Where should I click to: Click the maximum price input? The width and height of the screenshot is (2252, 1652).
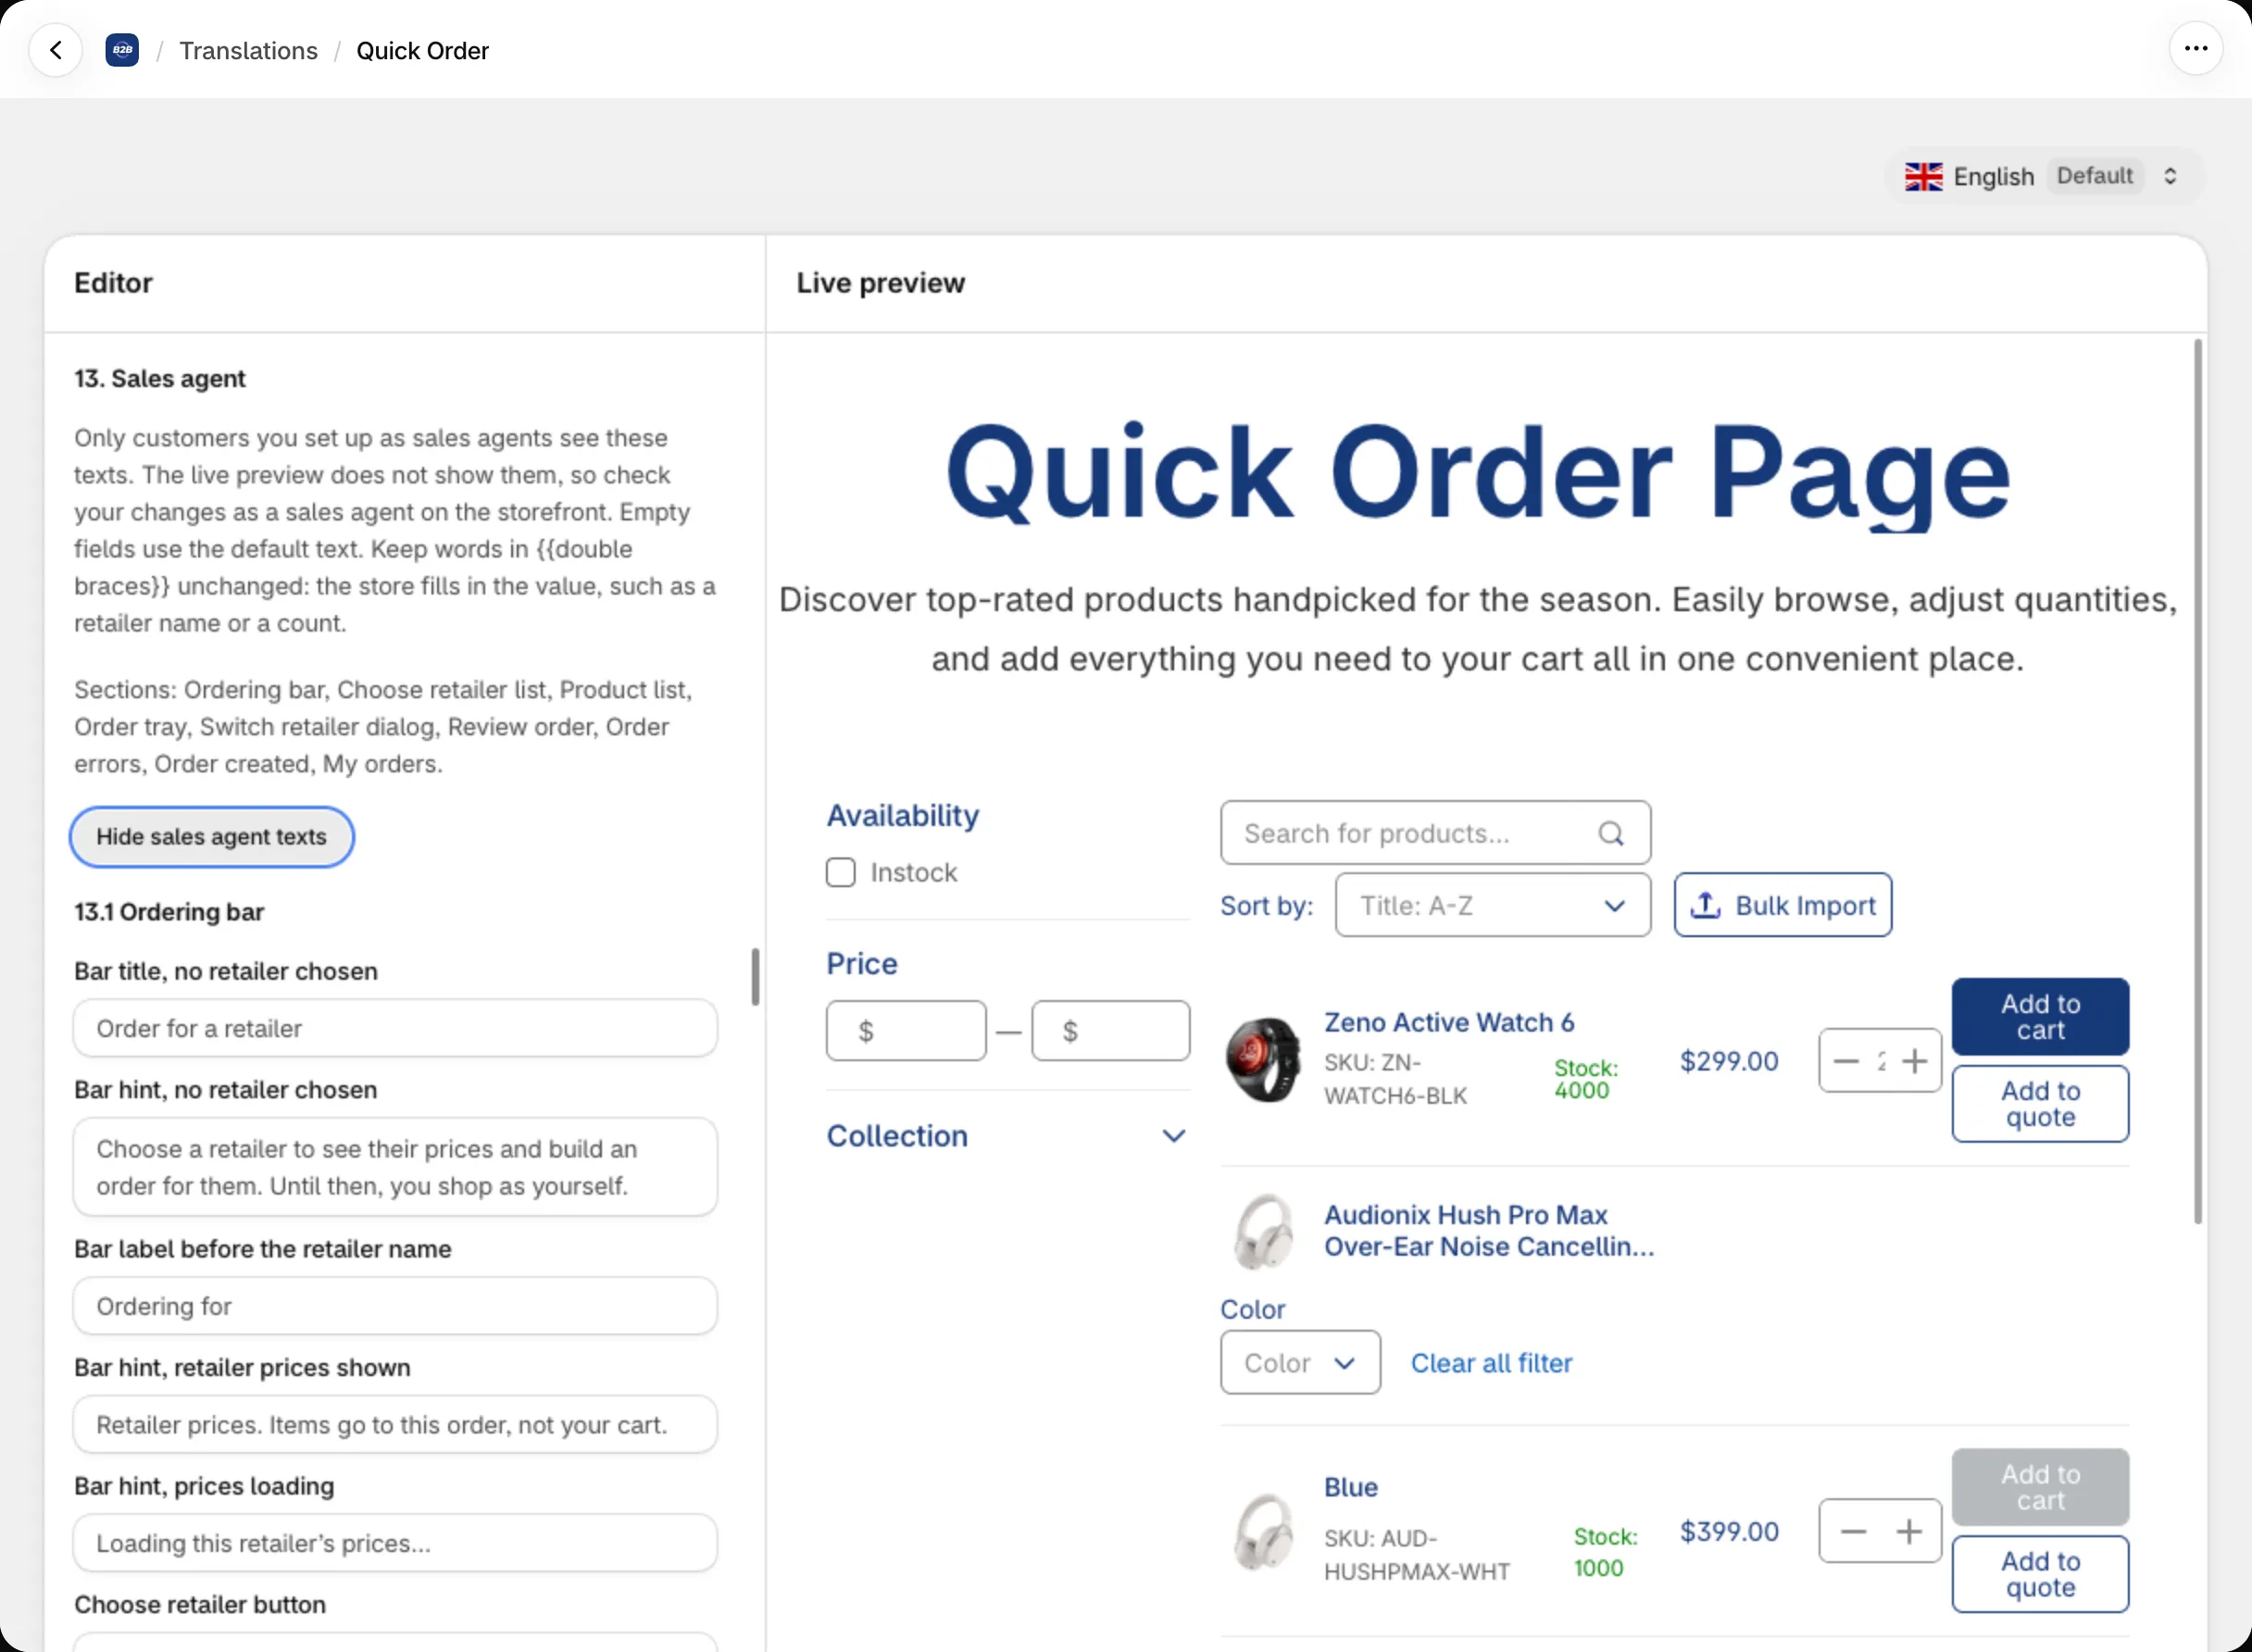pos(1110,1031)
